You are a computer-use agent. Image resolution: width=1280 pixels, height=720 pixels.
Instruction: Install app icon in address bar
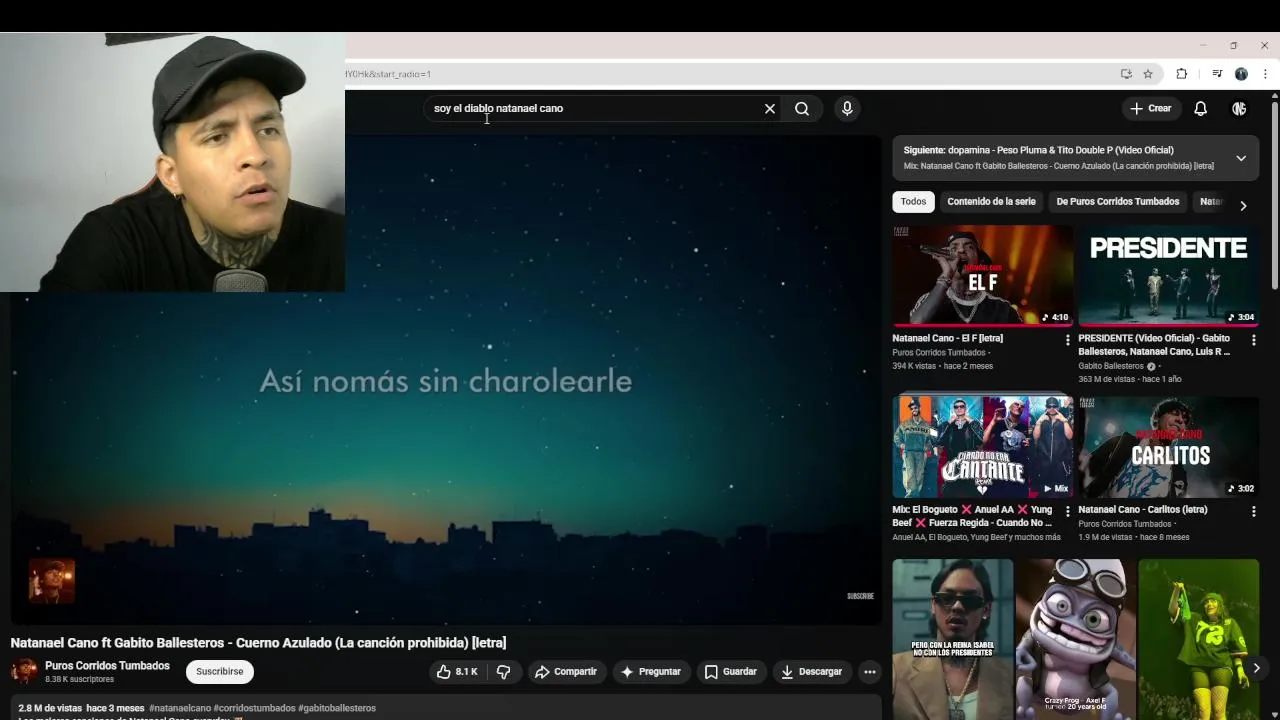[1126, 74]
